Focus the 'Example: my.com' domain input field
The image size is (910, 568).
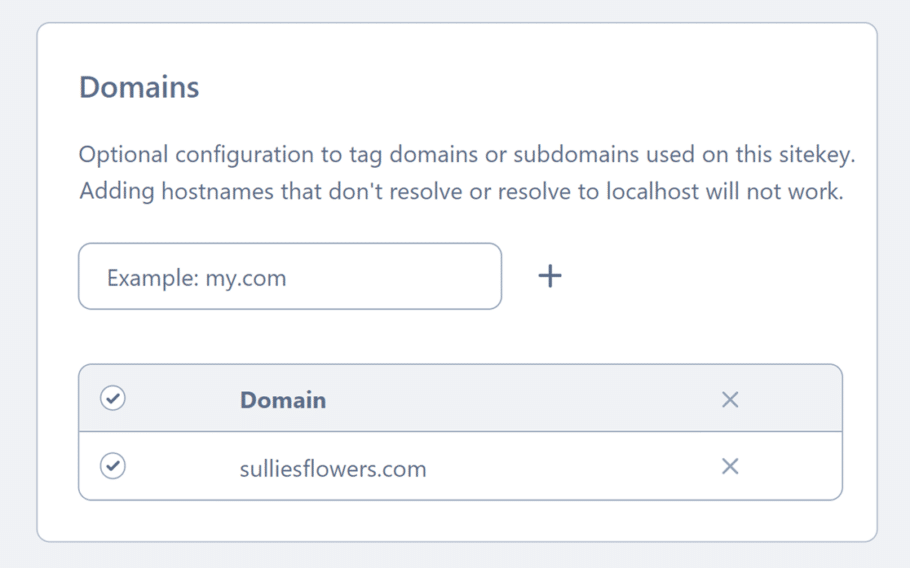(290, 277)
